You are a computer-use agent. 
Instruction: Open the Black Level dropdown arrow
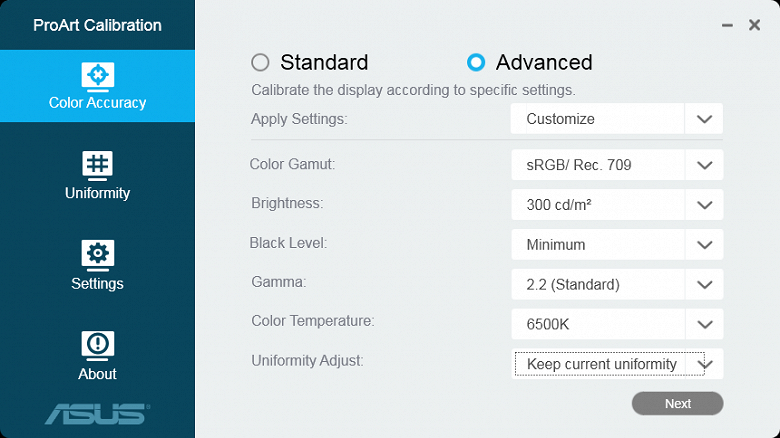click(x=704, y=244)
